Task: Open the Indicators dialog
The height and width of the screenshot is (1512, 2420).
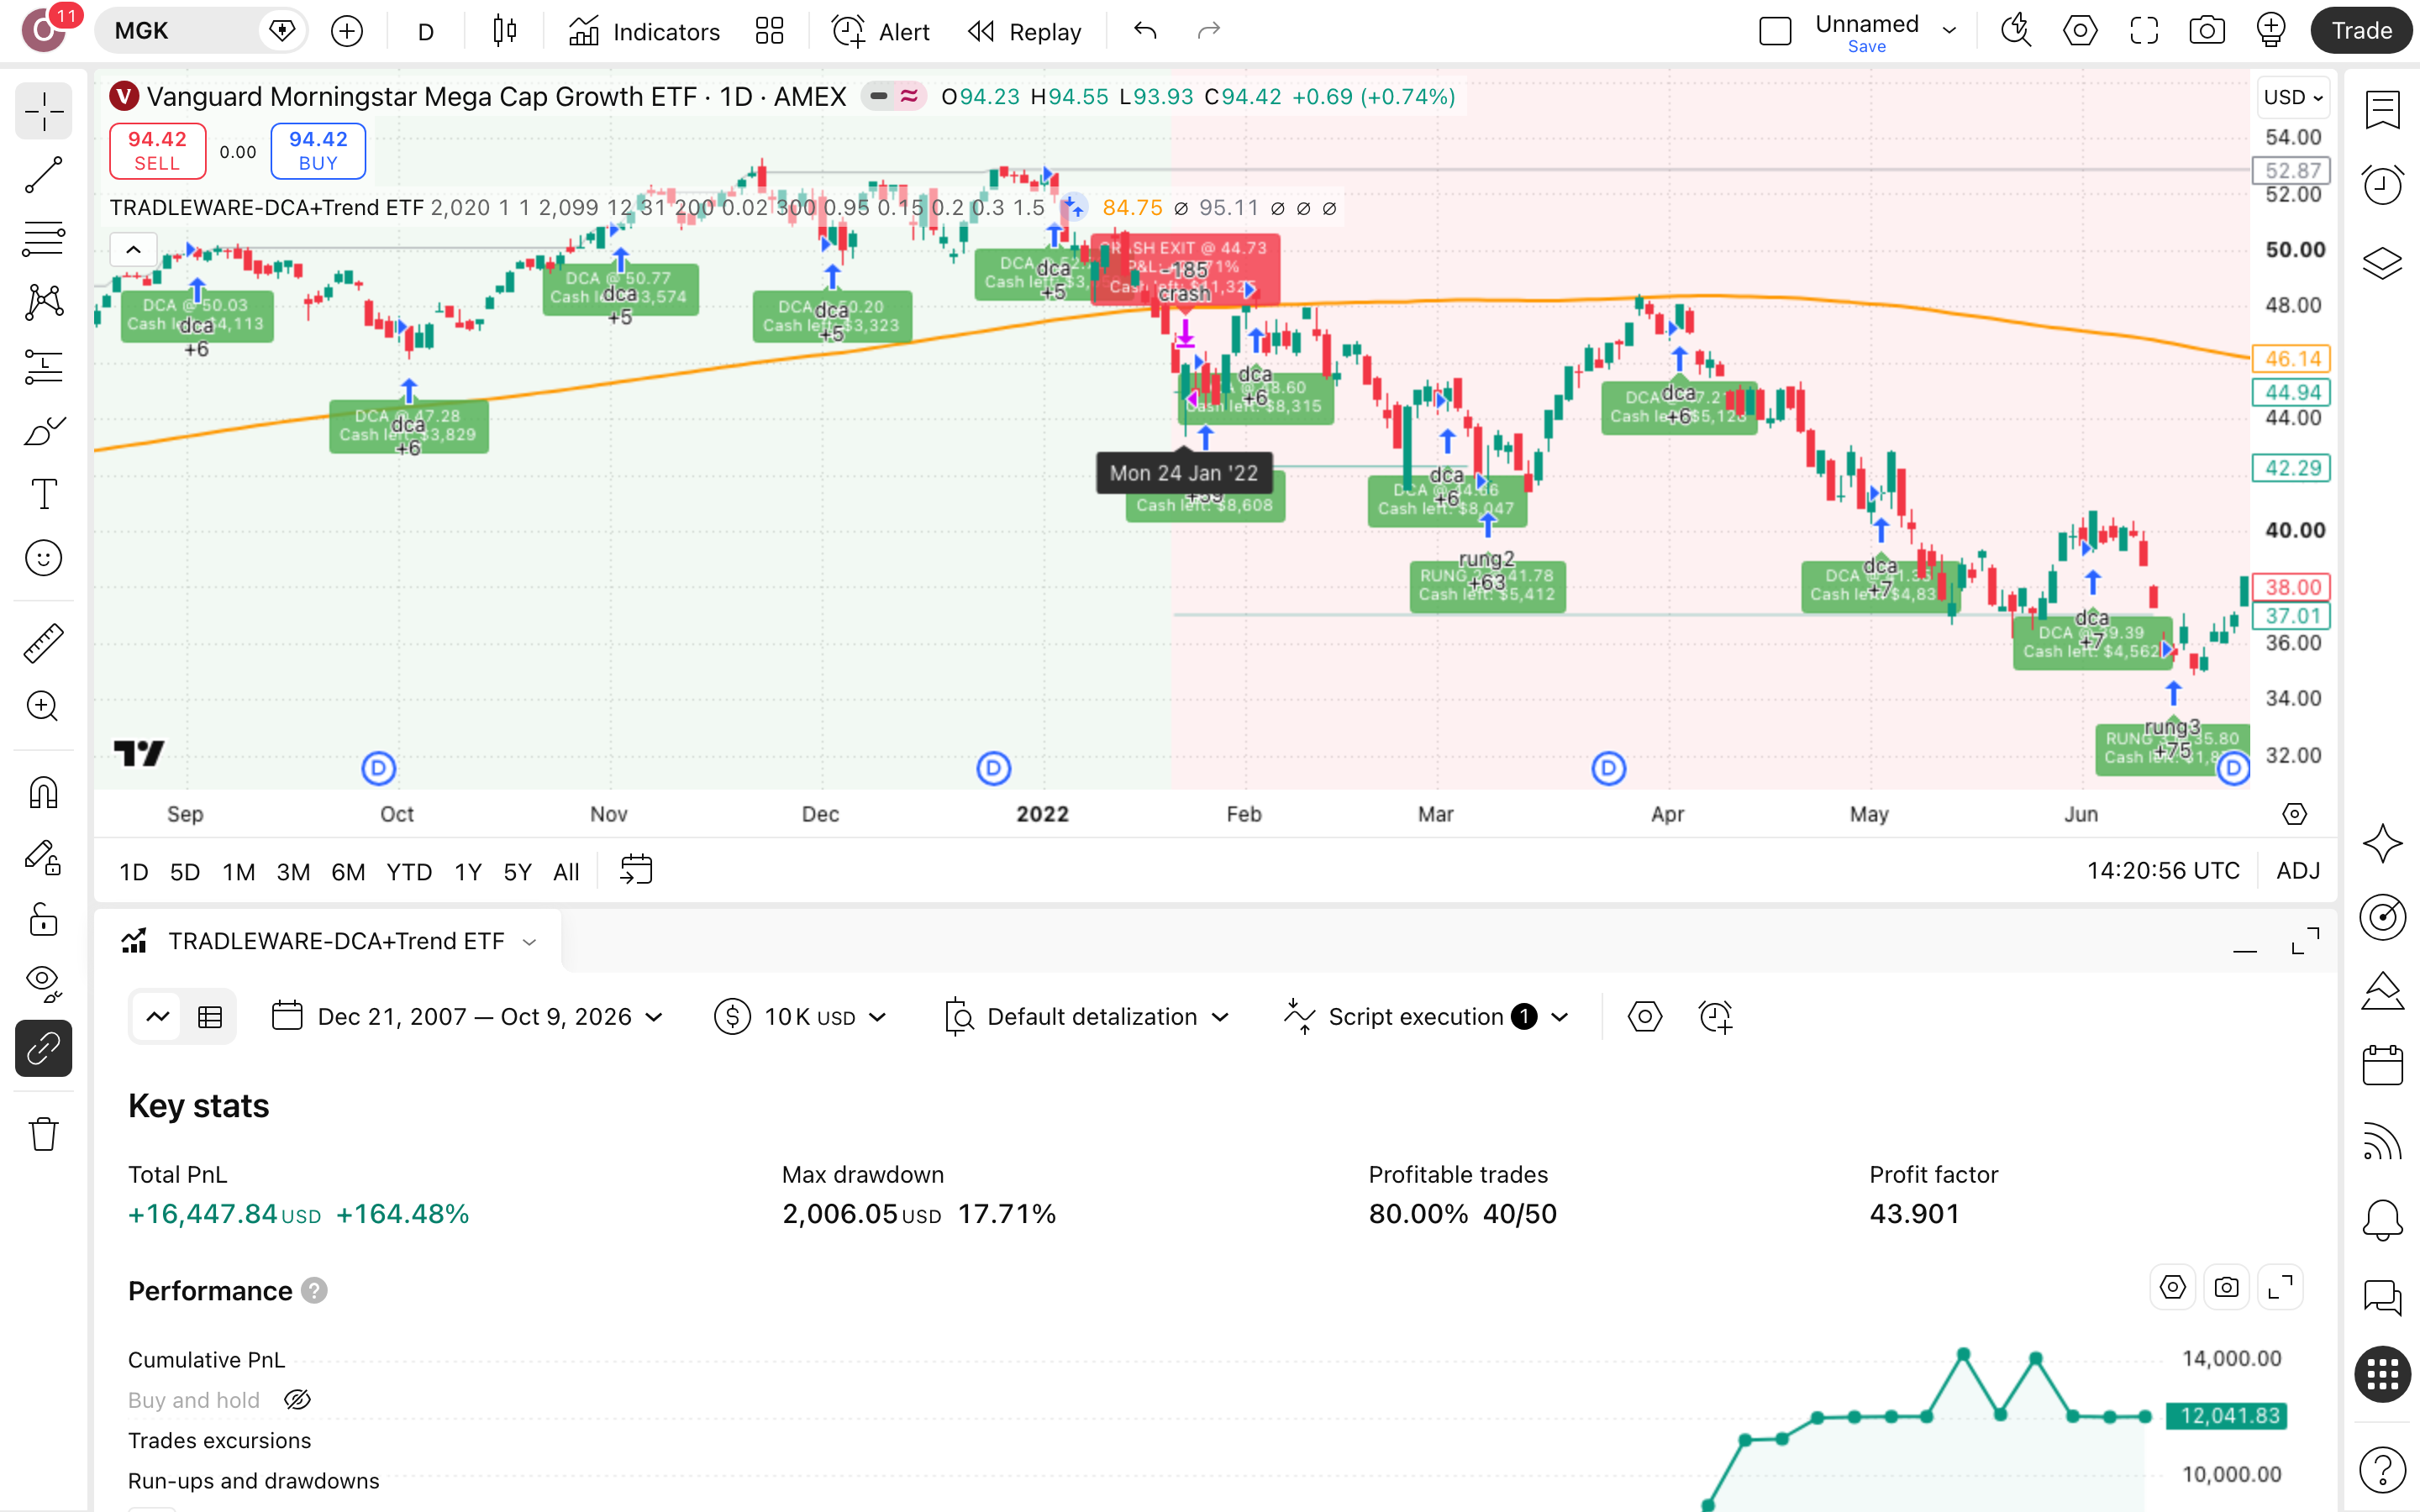Action: click(x=644, y=31)
